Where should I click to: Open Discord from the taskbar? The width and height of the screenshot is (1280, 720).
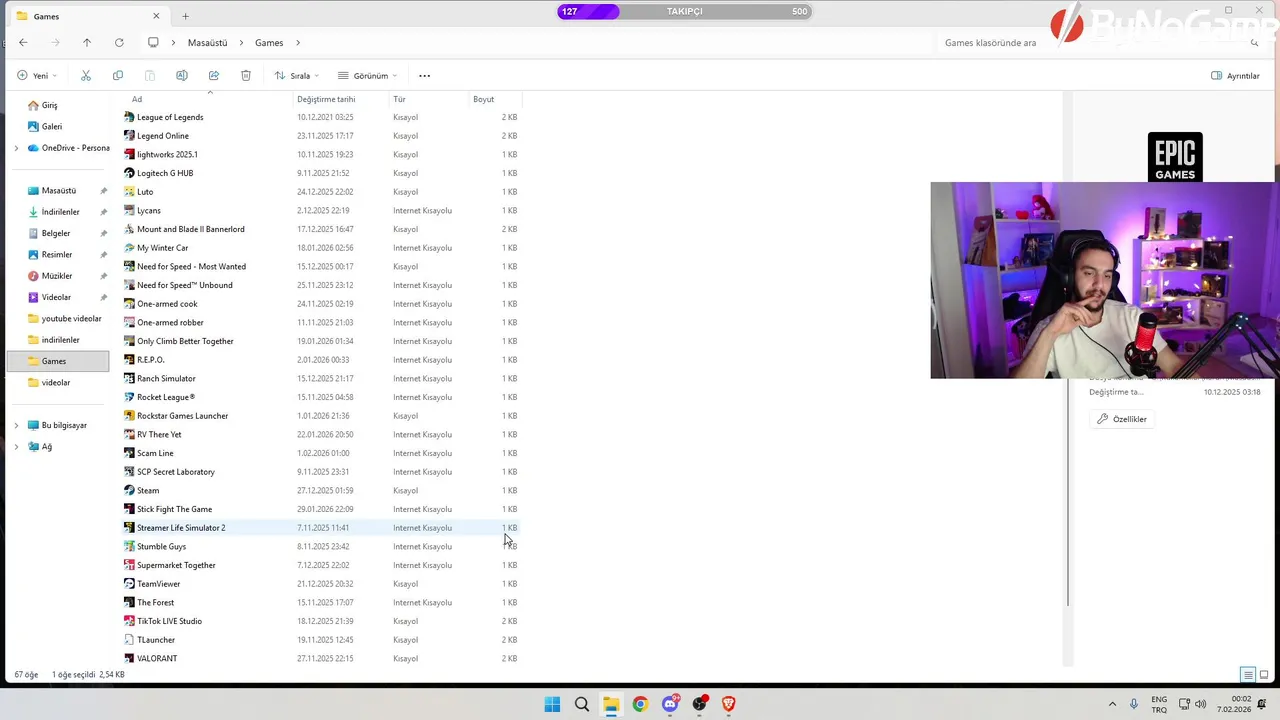pyautogui.click(x=670, y=704)
